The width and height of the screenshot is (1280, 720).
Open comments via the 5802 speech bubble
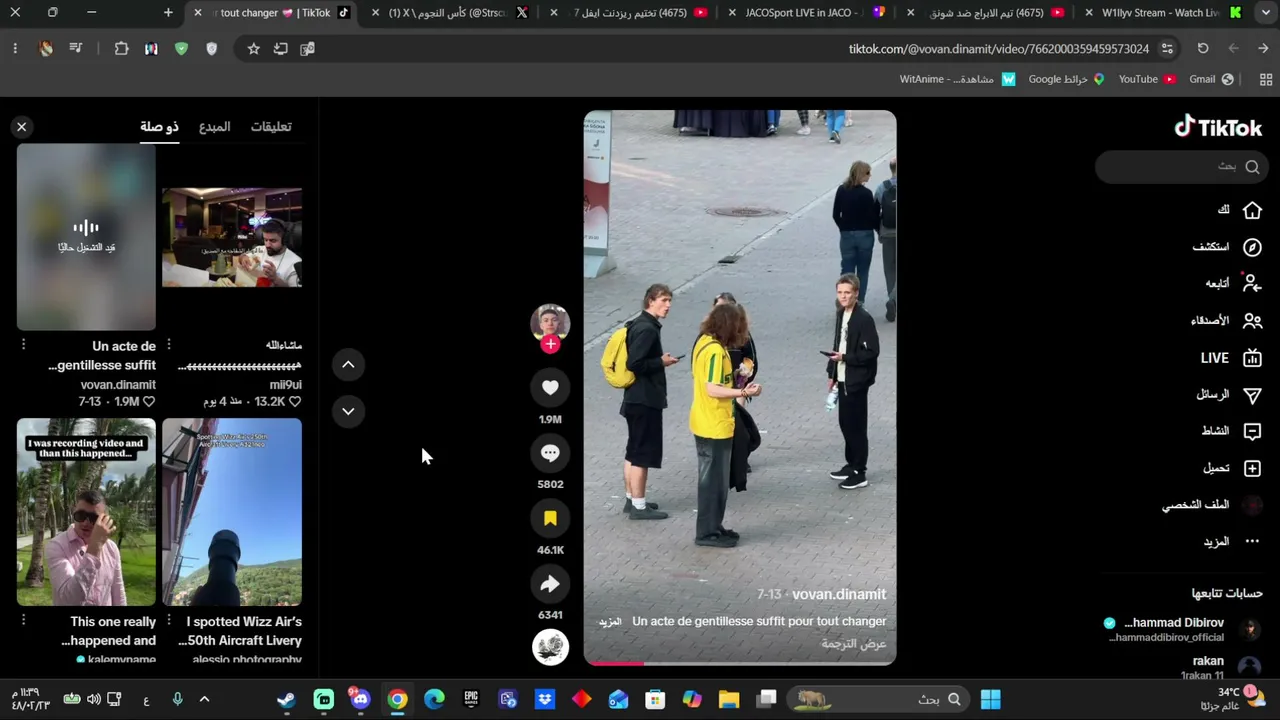pos(550,453)
